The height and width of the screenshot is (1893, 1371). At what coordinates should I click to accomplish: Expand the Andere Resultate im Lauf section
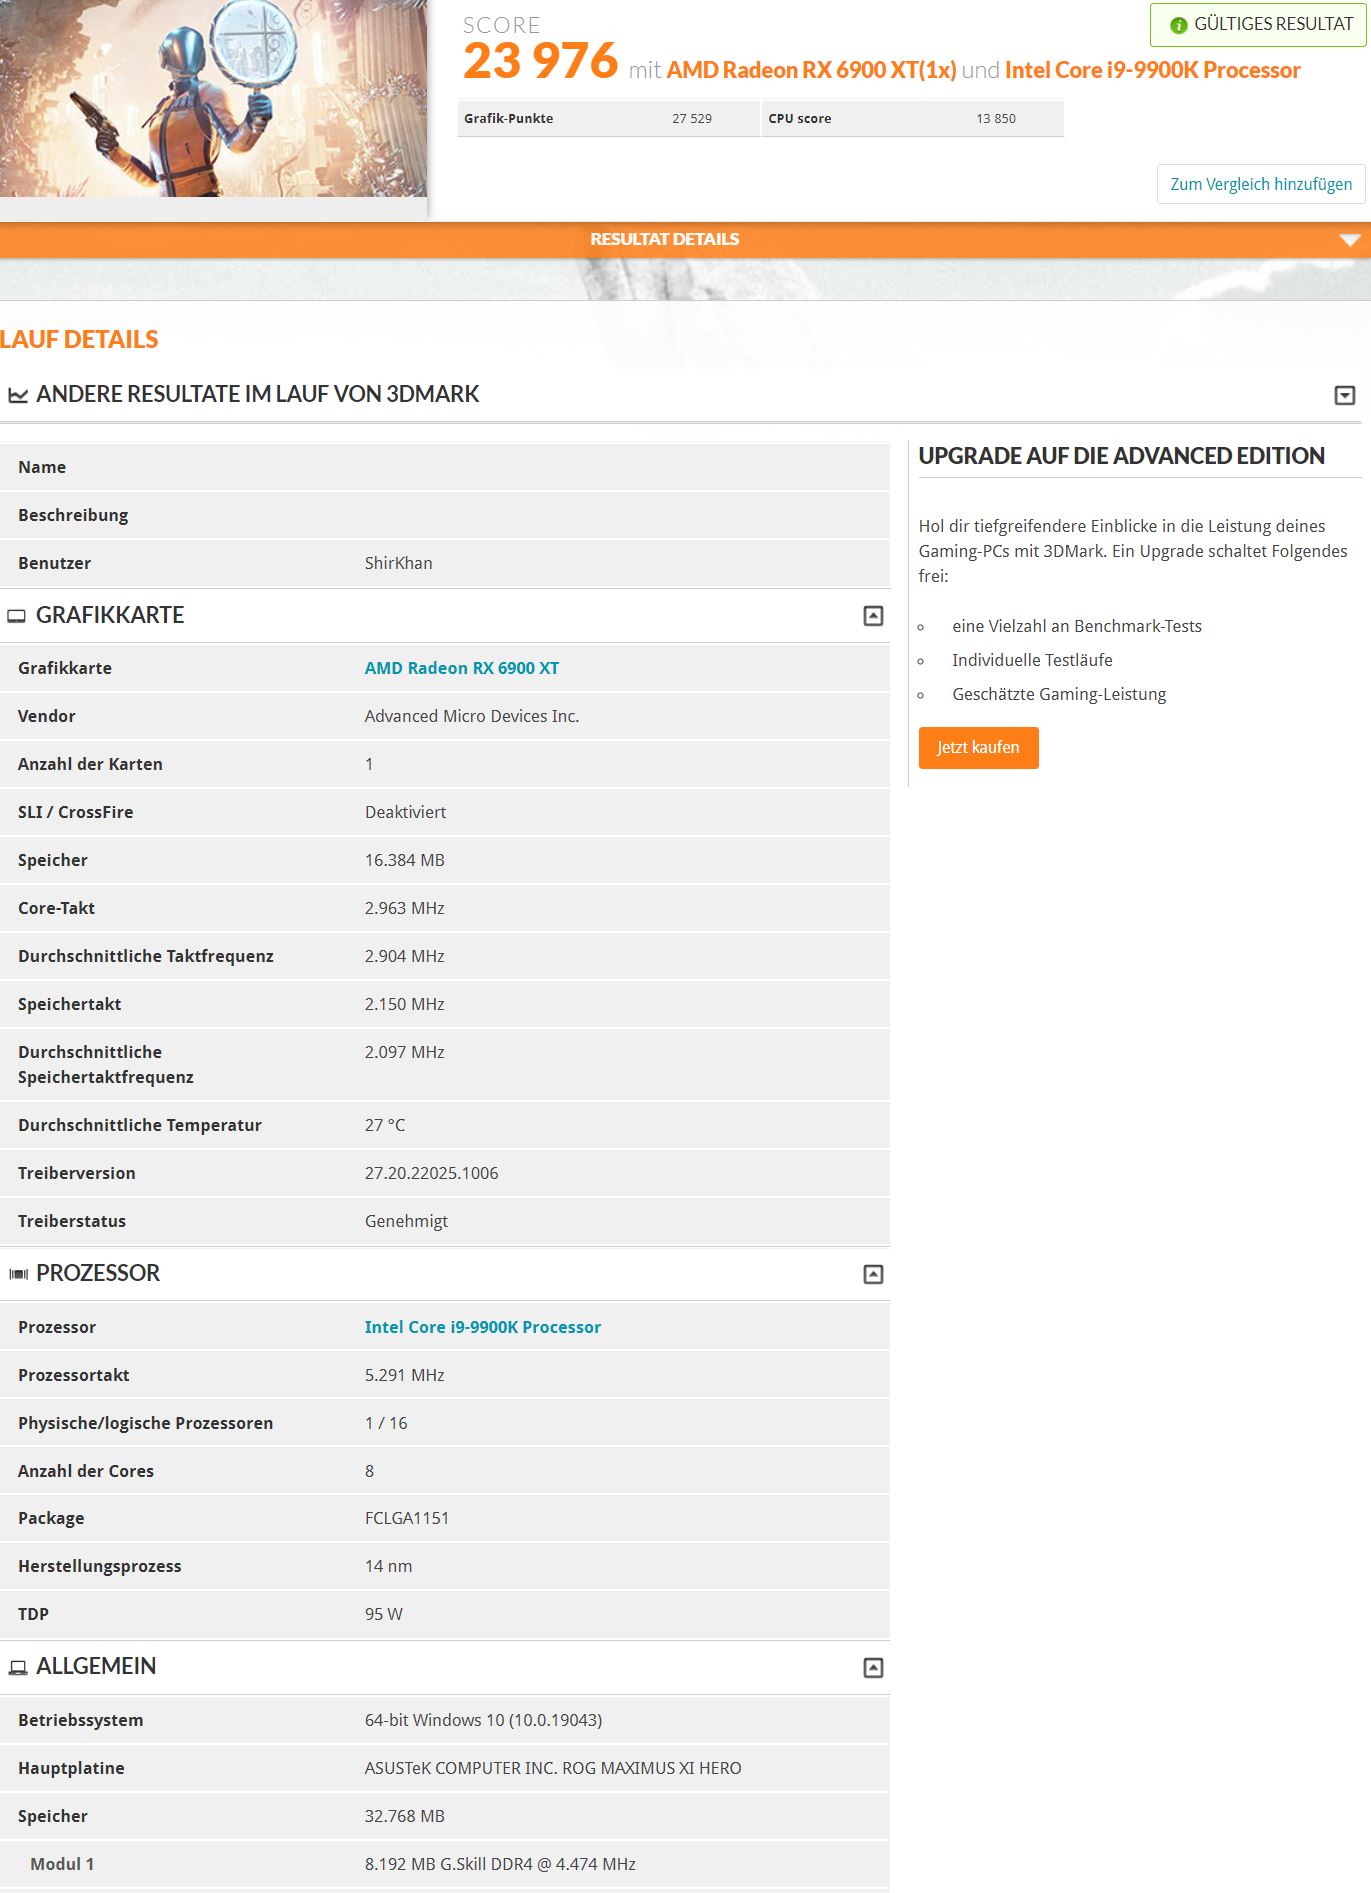coord(1345,396)
